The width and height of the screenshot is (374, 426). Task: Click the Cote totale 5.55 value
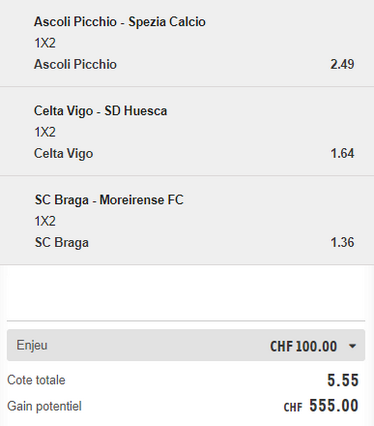click(343, 380)
